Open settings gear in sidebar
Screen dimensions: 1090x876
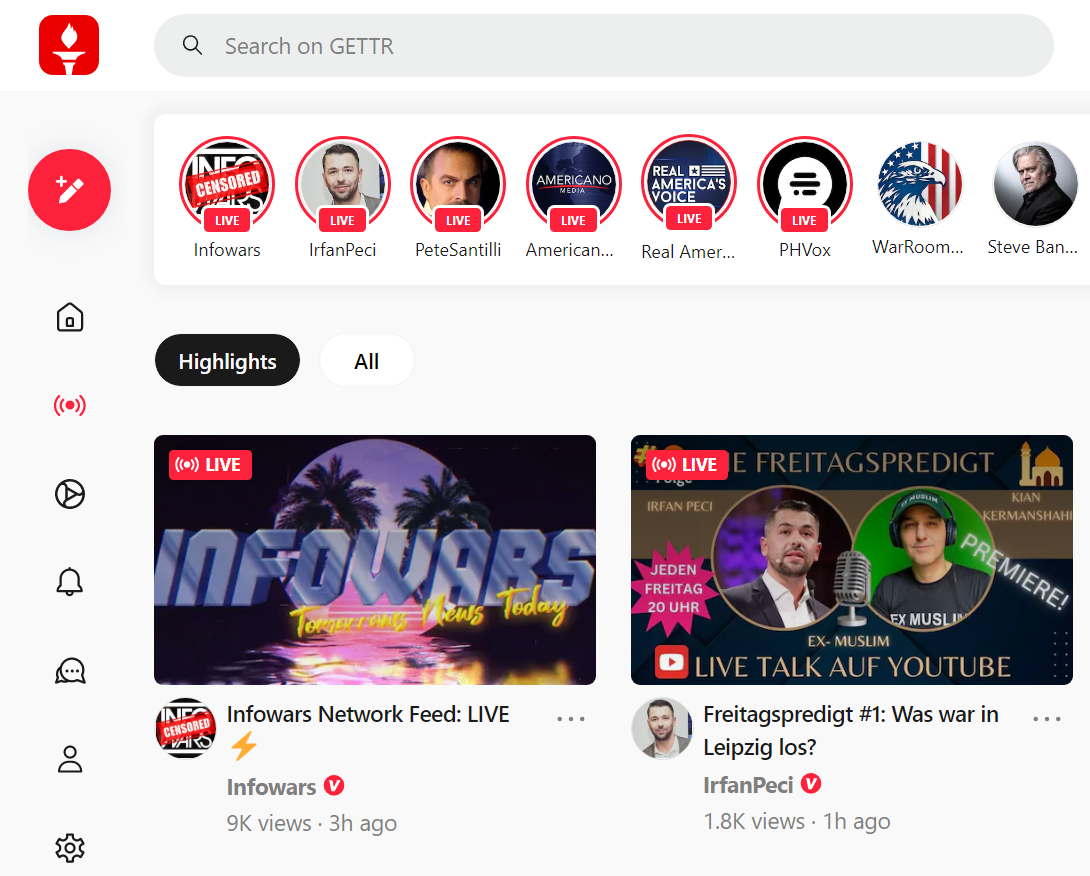(70, 847)
